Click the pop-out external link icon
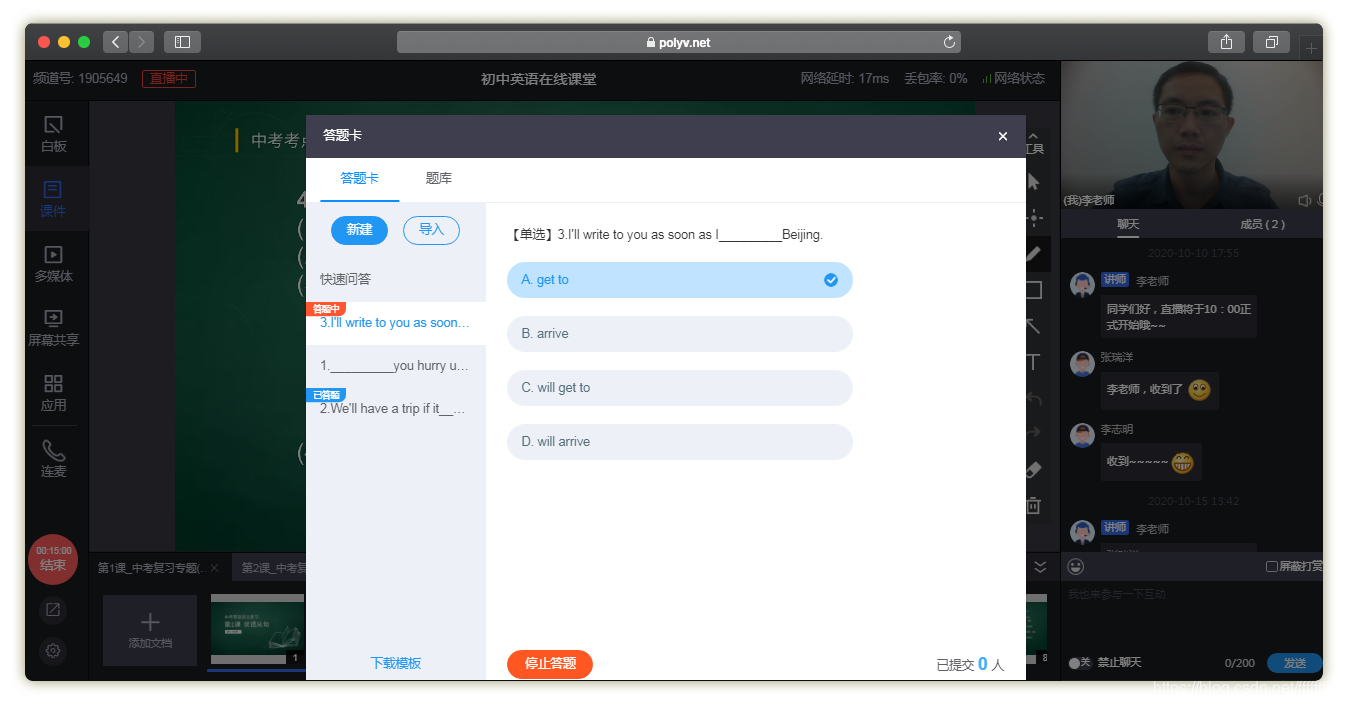This screenshot has height=707, width=1349. tap(53, 609)
